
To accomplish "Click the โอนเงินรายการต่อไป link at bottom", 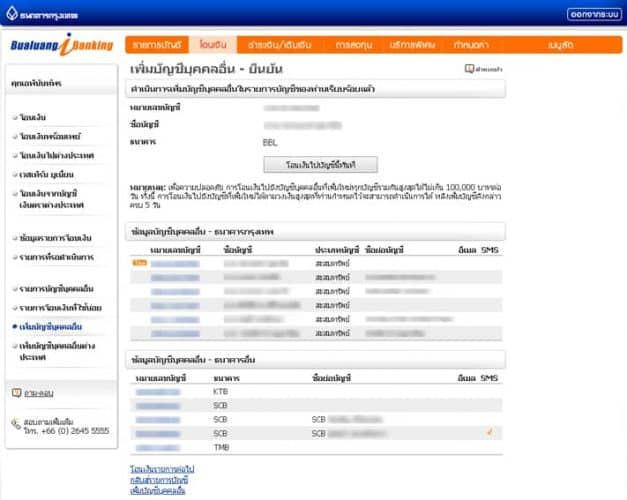I will tap(161, 468).
